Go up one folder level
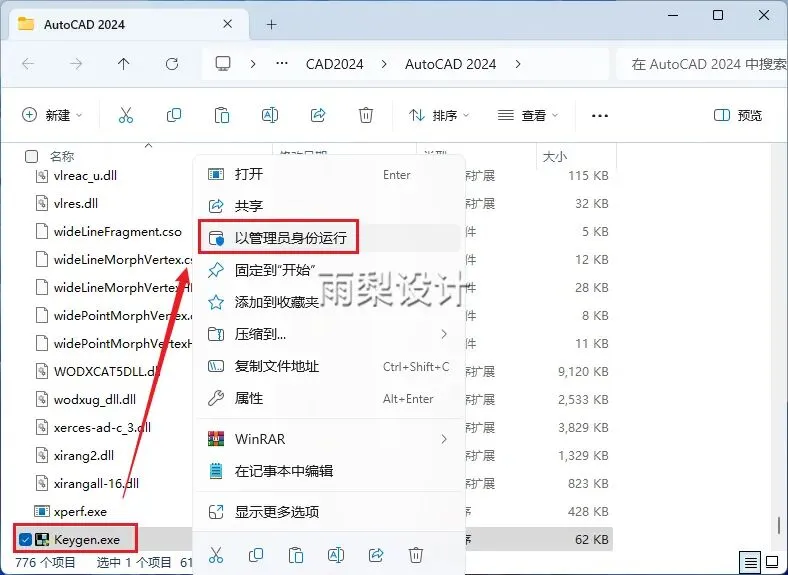 pyautogui.click(x=123, y=64)
